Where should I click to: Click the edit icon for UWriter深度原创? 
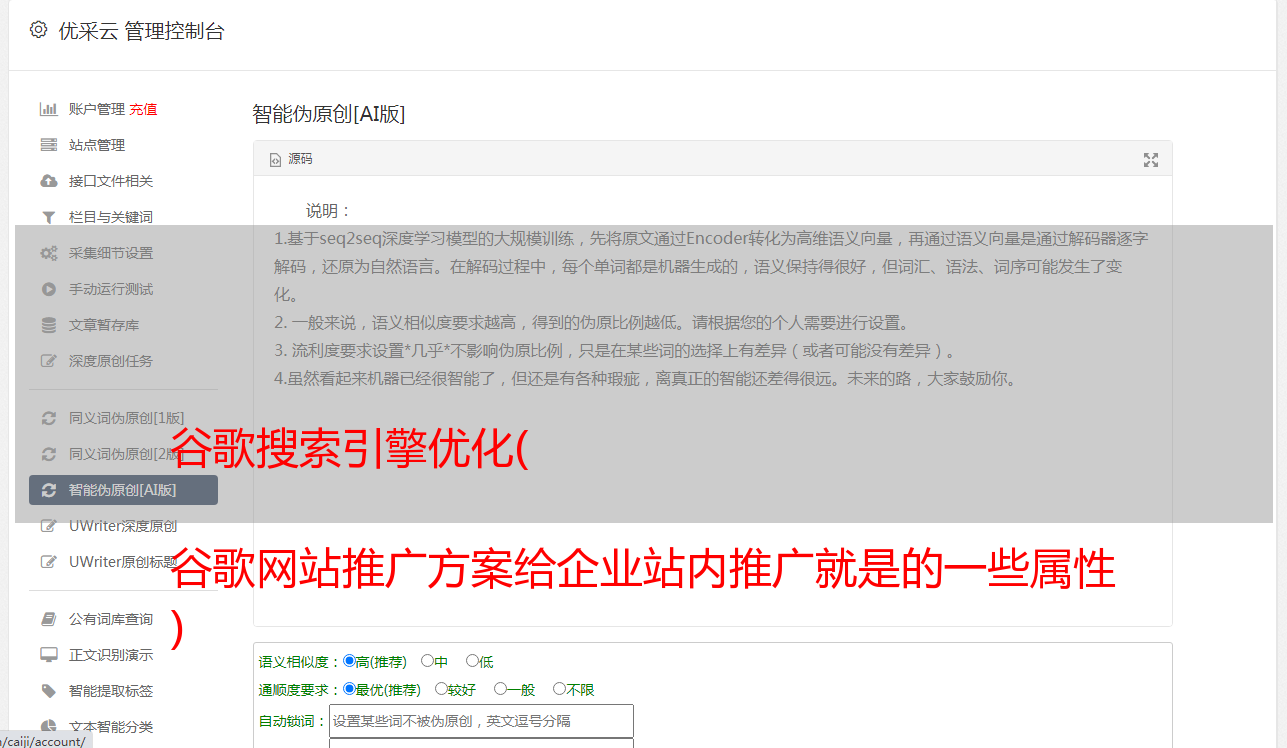coord(48,526)
